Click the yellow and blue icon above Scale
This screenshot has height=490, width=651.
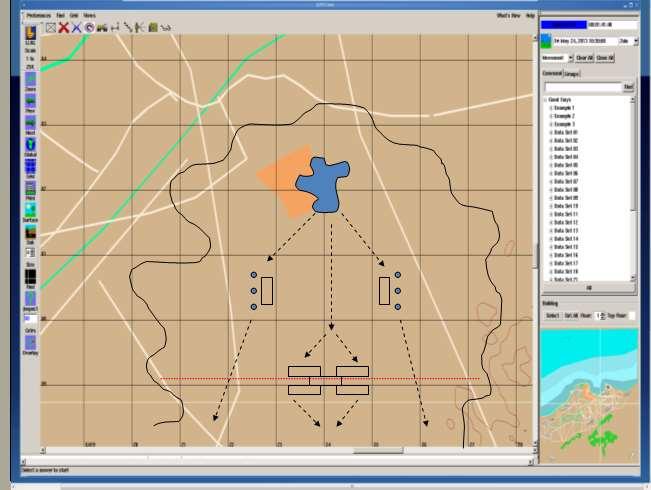pos(30,33)
